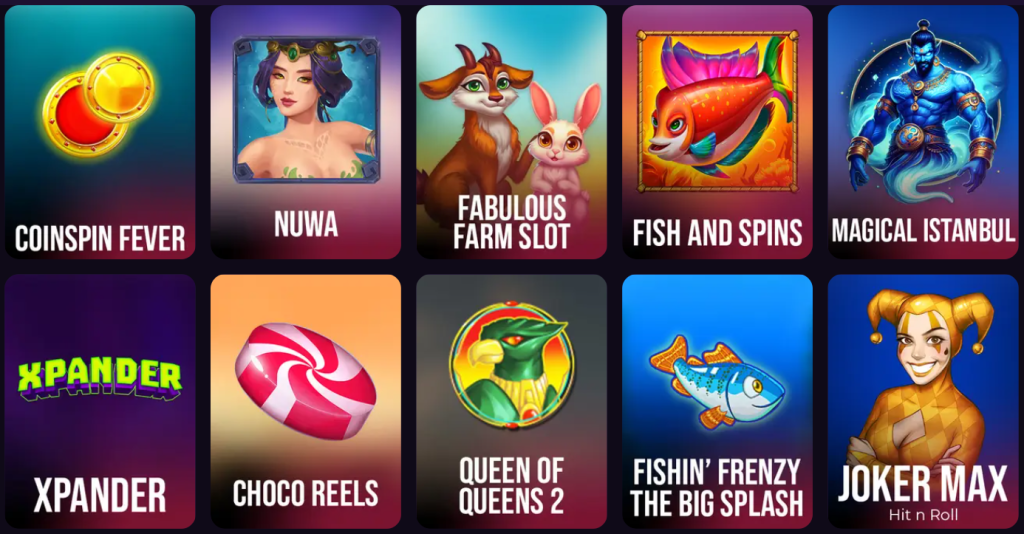Image resolution: width=1024 pixels, height=534 pixels.
Task: Click the pink swirl candy icon
Action: click(305, 379)
